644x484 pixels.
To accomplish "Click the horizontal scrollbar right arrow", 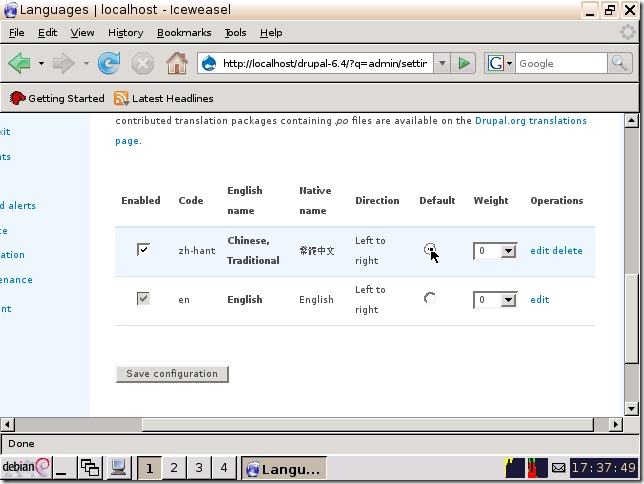I will (615, 424).
